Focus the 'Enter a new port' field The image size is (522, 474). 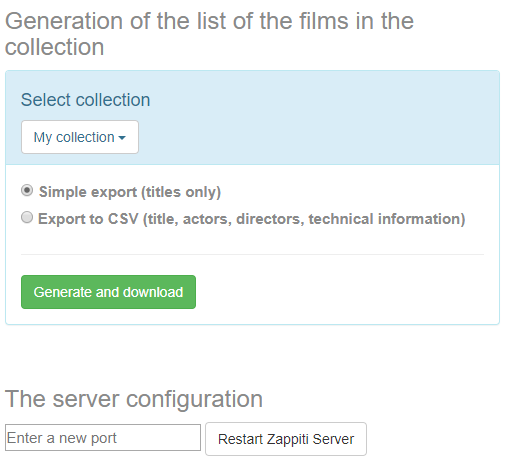pos(103,438)
